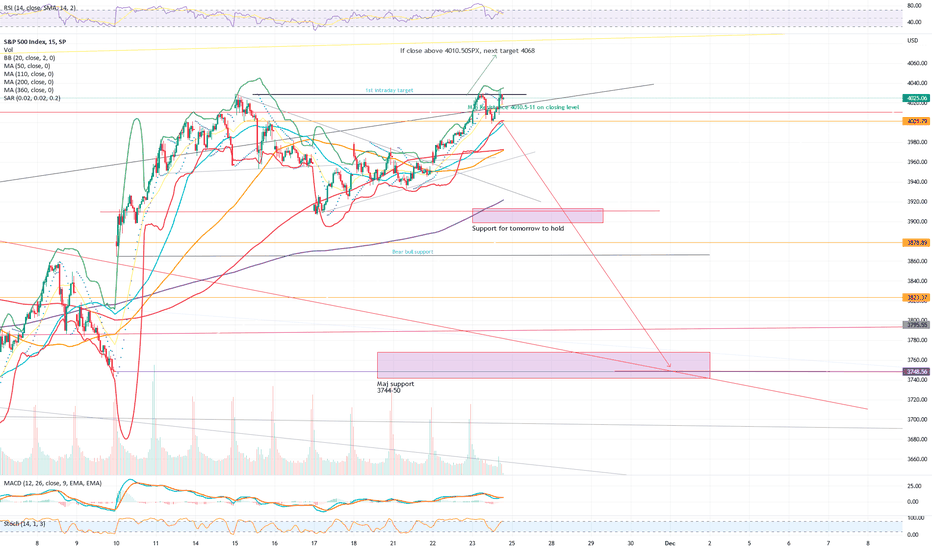Click date 14 on the time axis
Screen dimensions: 932x550
(195, 543)
